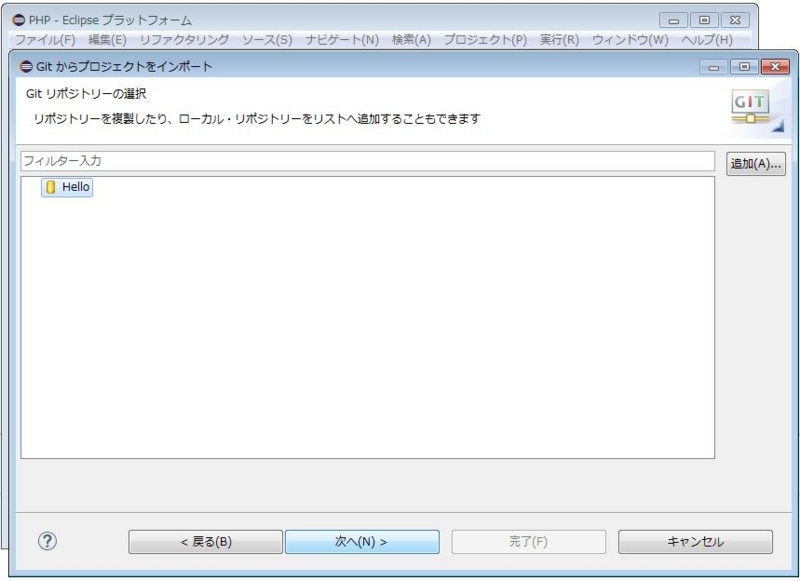The height and width of the screenshot is (581, 800).
Task: Open the プロジェクト(P) menu
Action: click(485, 40)
